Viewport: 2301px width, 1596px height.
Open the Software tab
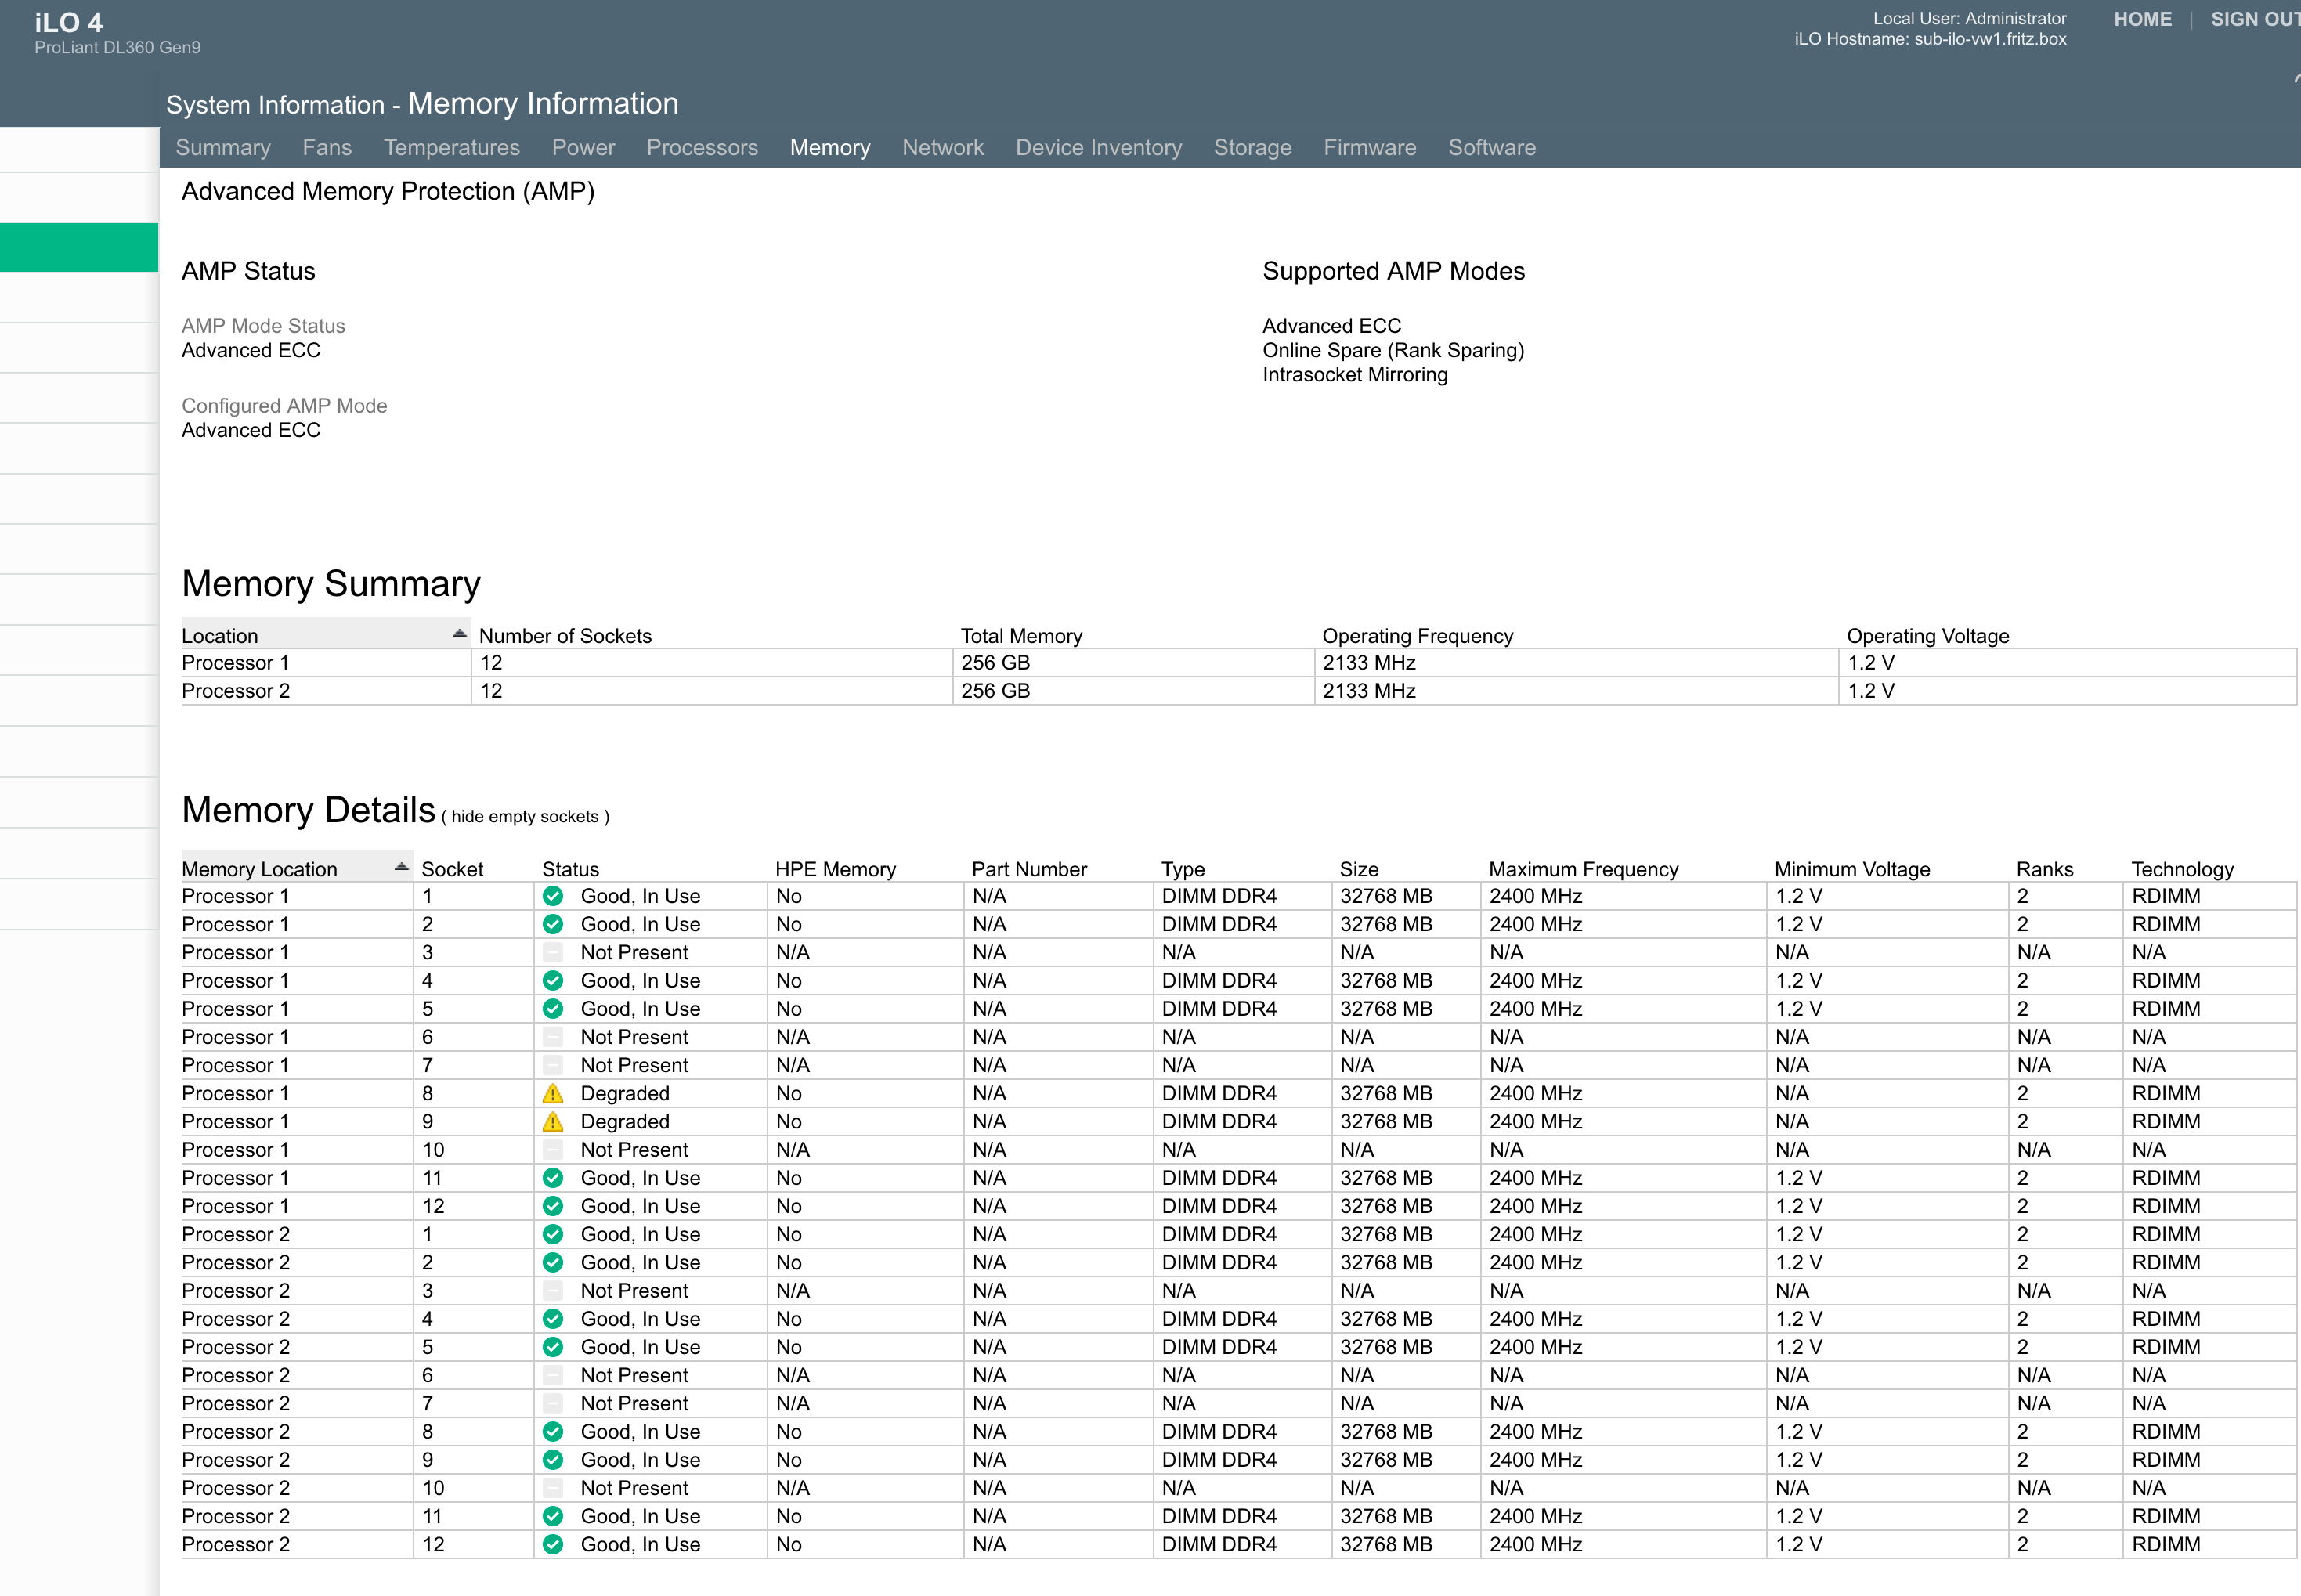(x=1492, y=148)
